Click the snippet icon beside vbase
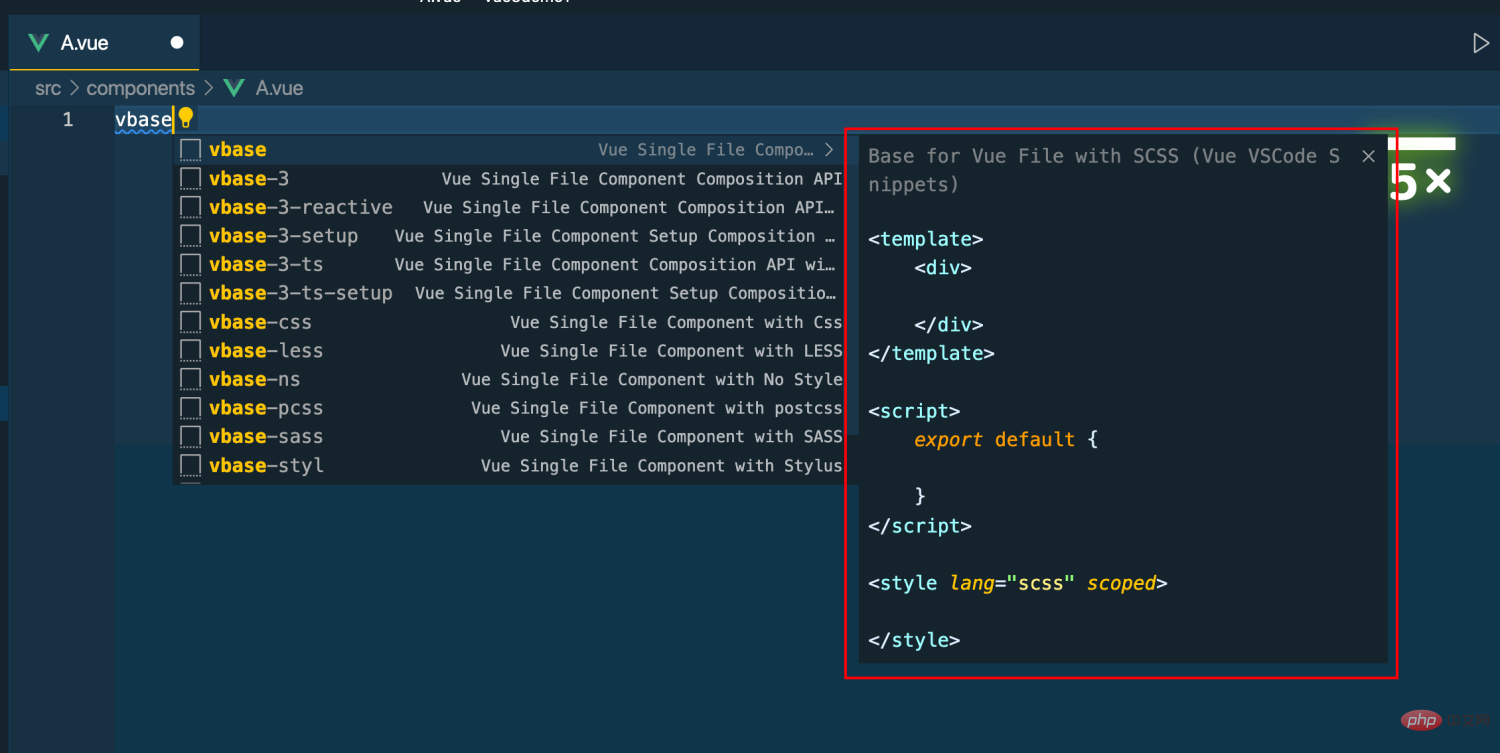The width and height of the screenshot is (1500, 753). (189, 148)
